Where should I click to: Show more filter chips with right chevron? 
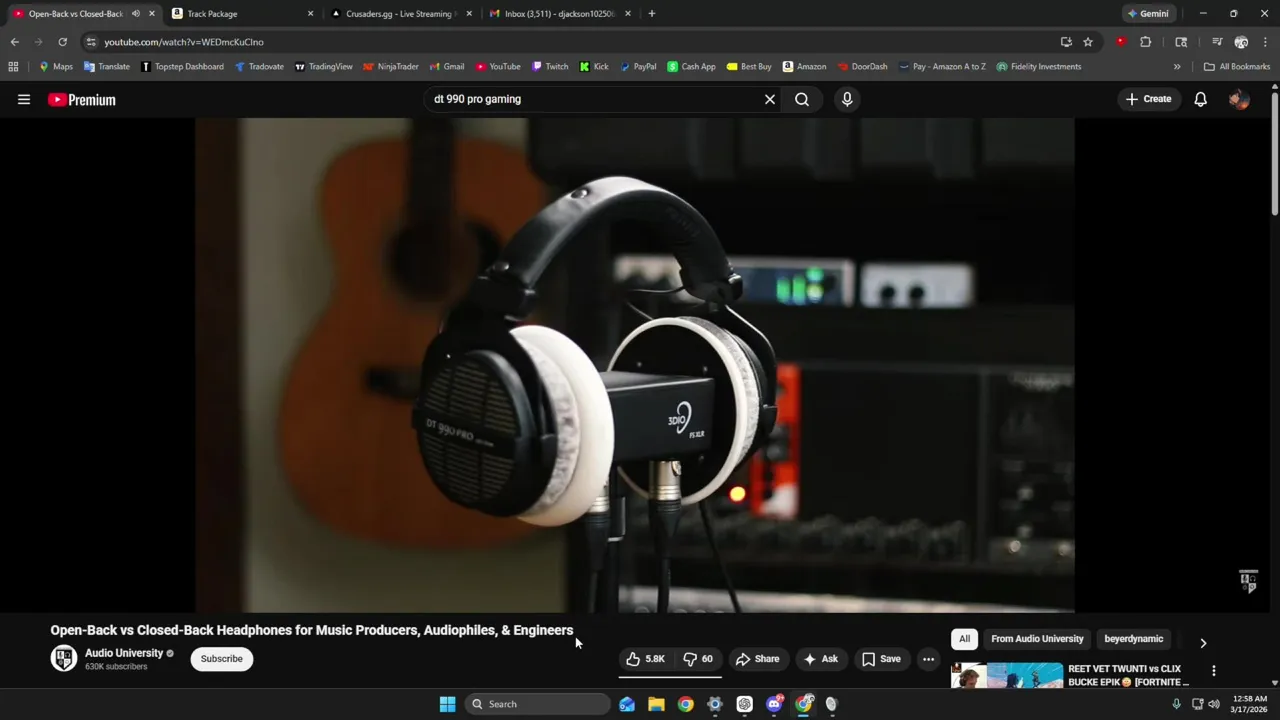(1203, 643)
